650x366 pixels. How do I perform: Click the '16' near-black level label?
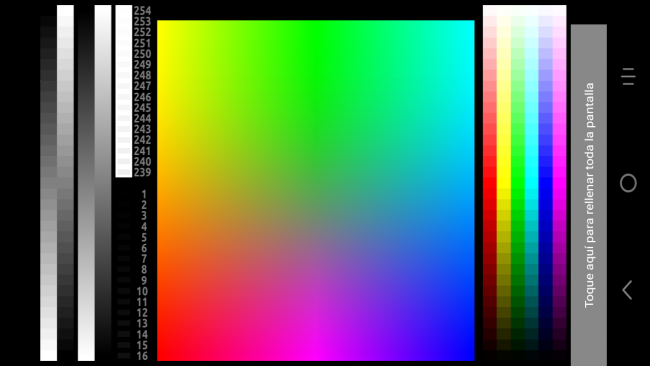coord(142,356)
